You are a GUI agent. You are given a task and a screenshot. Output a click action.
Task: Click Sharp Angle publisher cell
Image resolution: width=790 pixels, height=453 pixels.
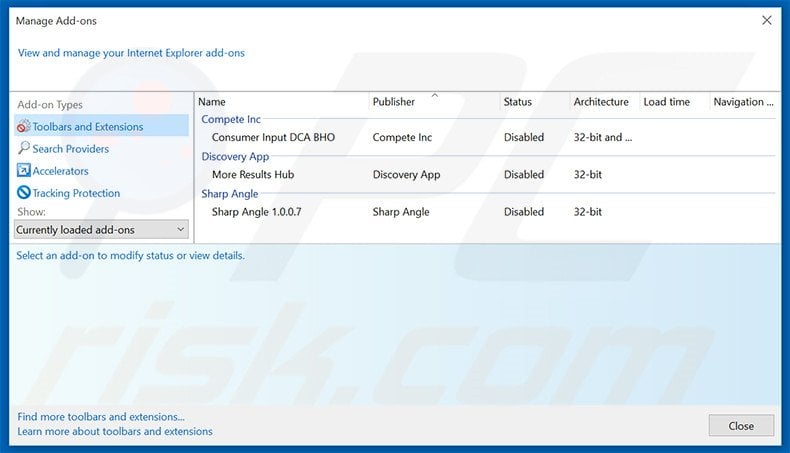coord(401,212)
